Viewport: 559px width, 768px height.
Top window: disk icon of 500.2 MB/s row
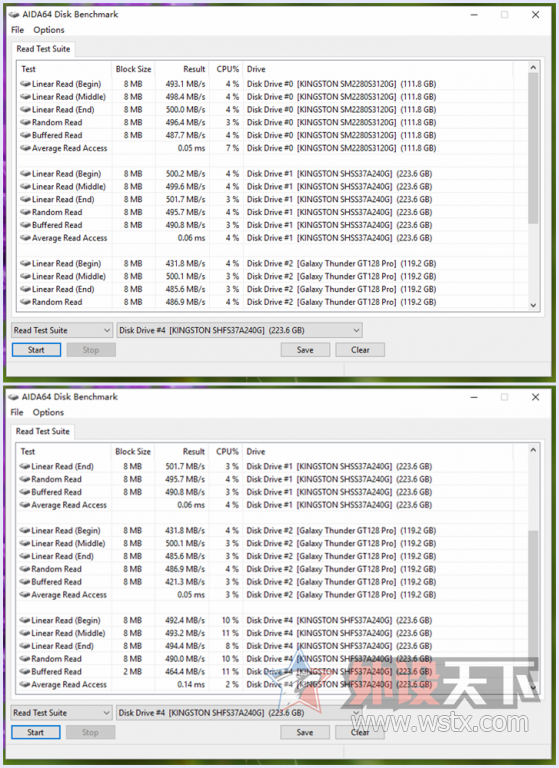click(25, 174)
